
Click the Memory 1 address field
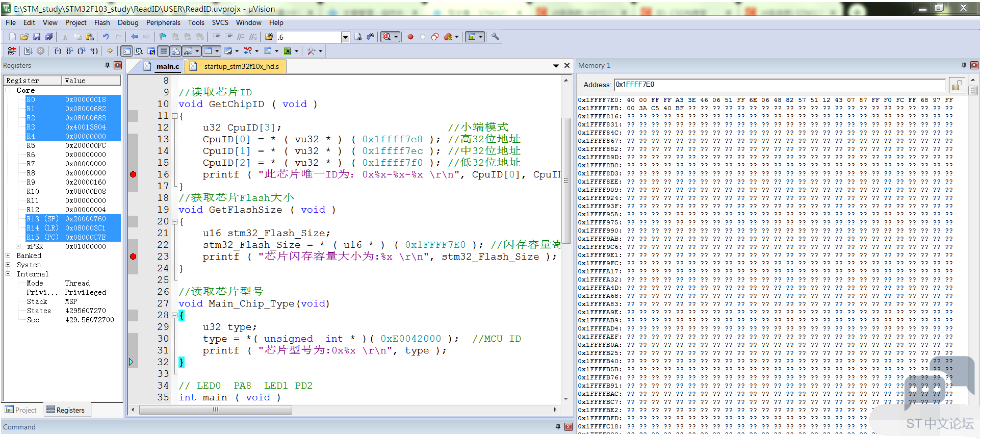[x=779, y=85]
